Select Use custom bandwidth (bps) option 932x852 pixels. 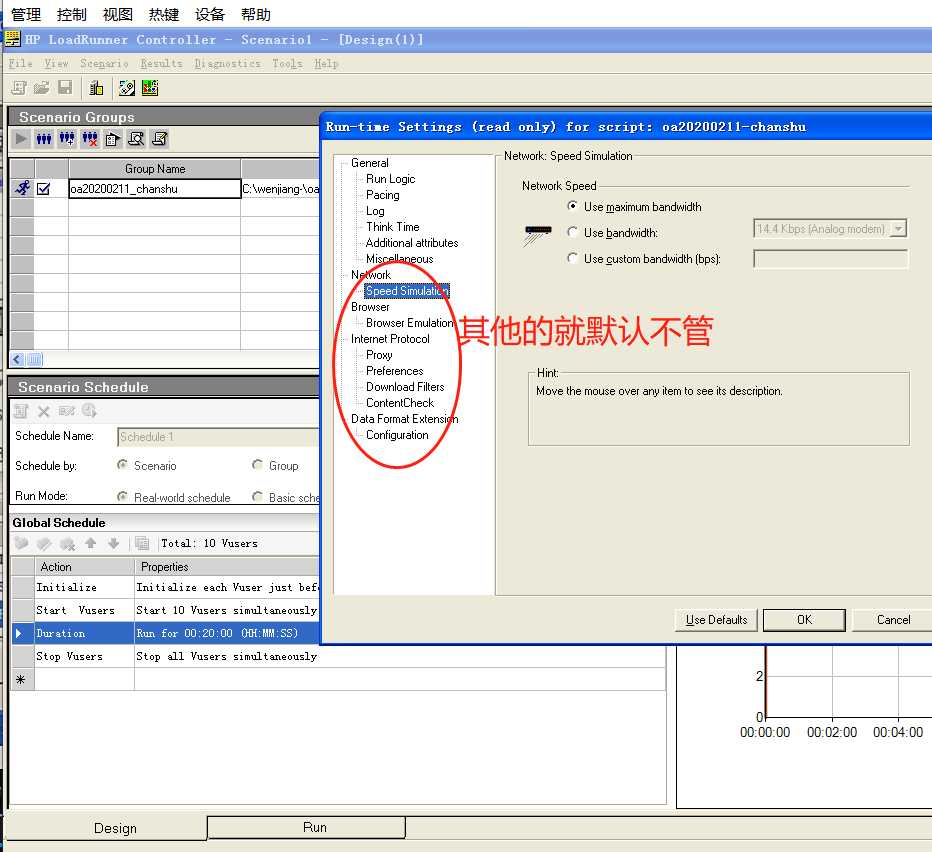(x=572, y=258)
